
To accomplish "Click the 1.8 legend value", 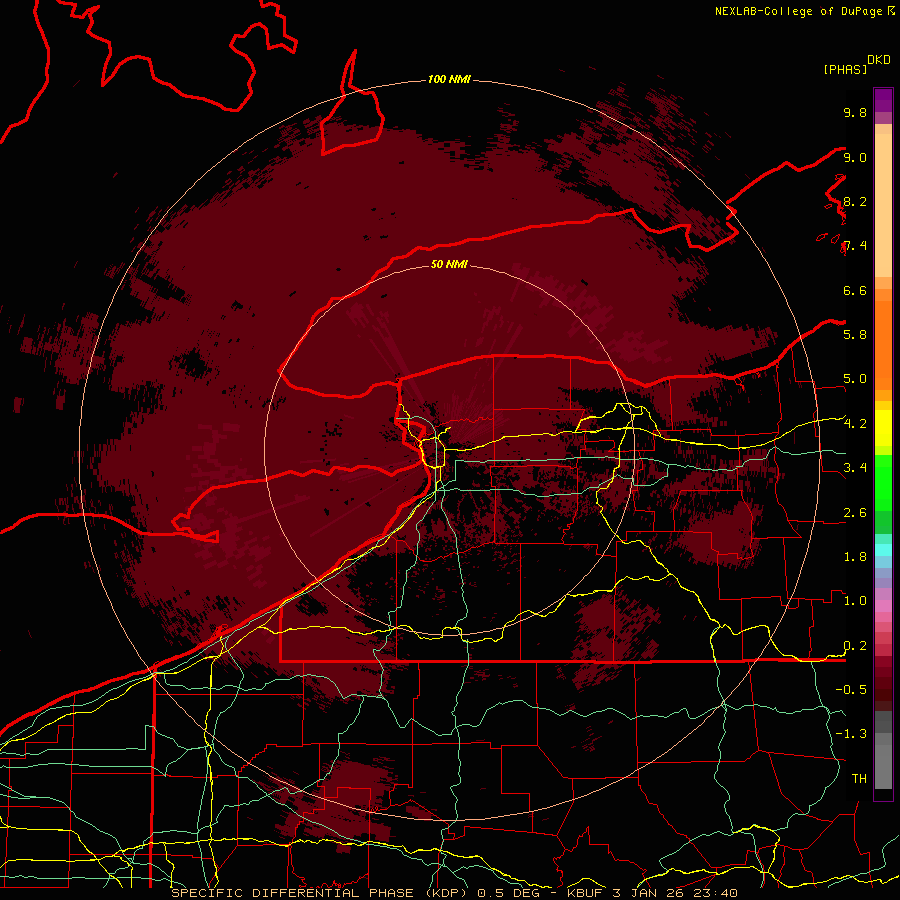I will pos(855,557).
